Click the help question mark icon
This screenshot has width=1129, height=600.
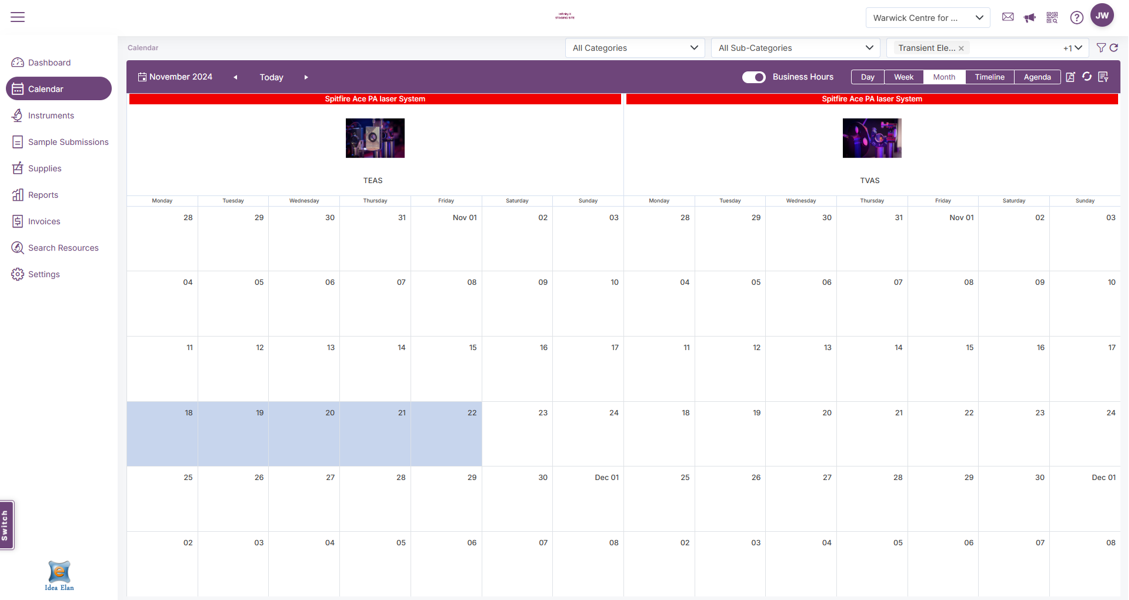[1076, 17]
